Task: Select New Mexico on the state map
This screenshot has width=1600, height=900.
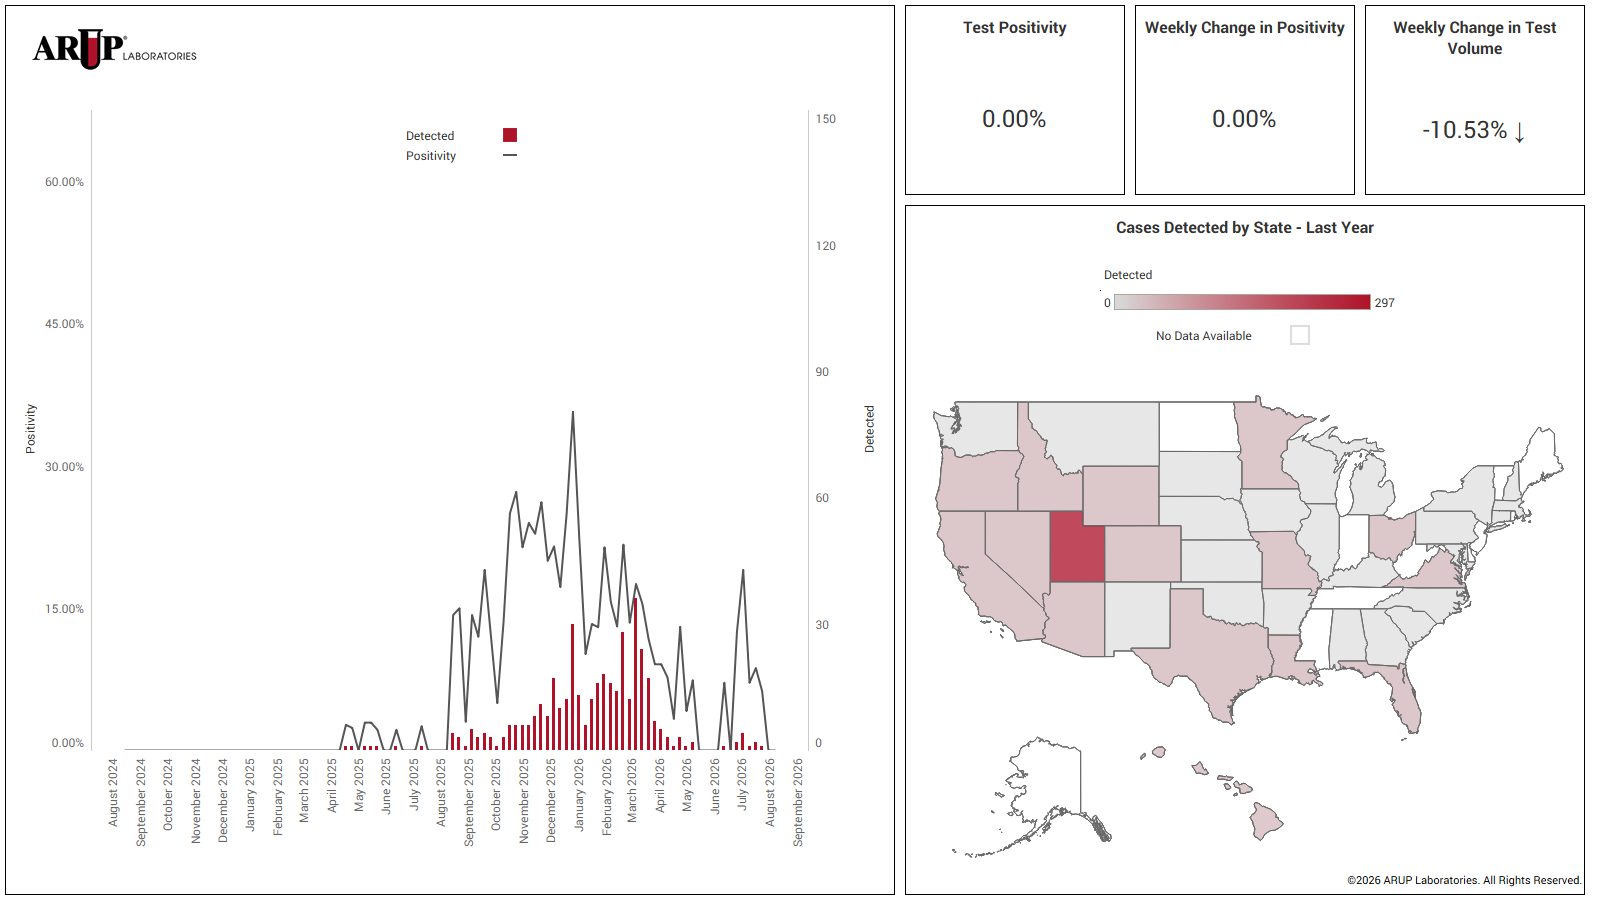Action: (x=1138, y=617)
